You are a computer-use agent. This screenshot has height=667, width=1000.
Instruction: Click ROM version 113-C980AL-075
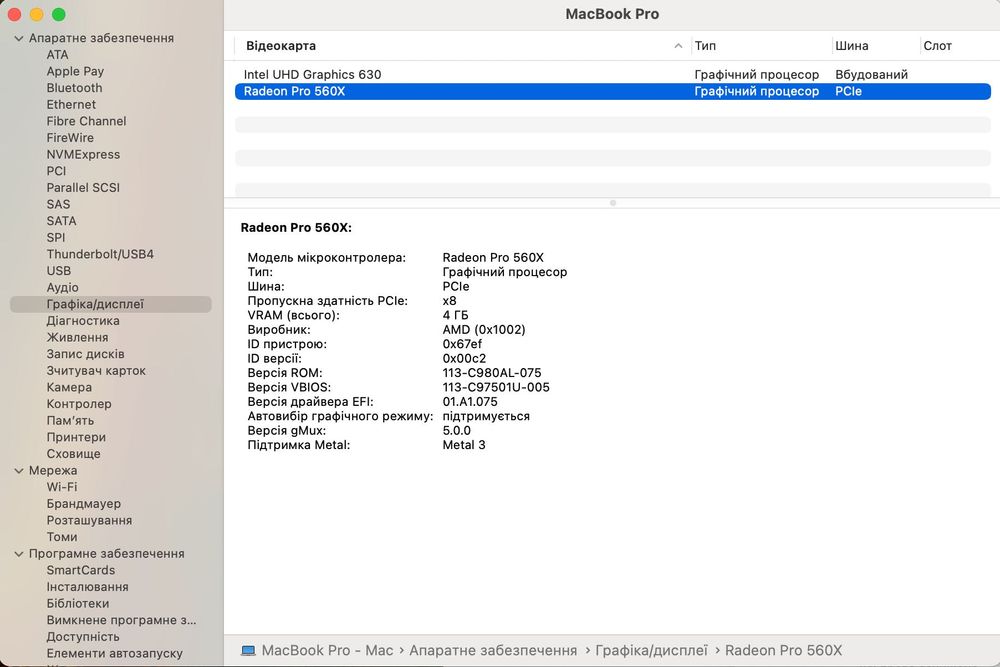pyautogui.click(x=492, y=373)
